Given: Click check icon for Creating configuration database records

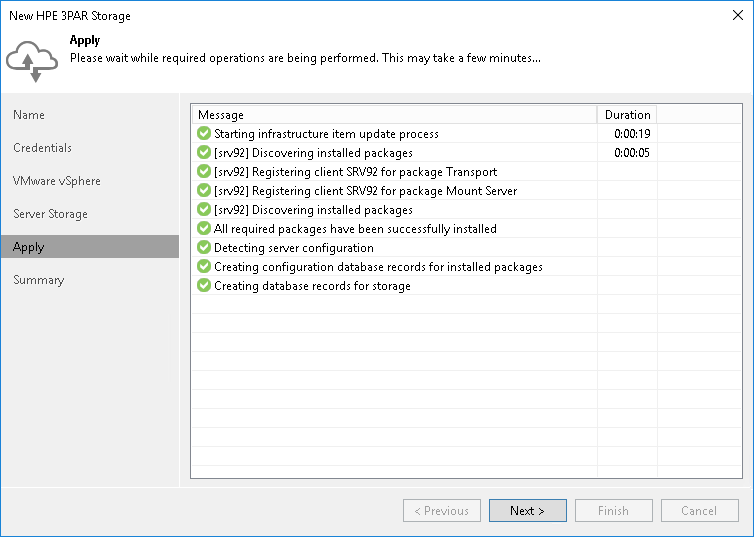Looking at the screenshot, I should click(204, 267).
